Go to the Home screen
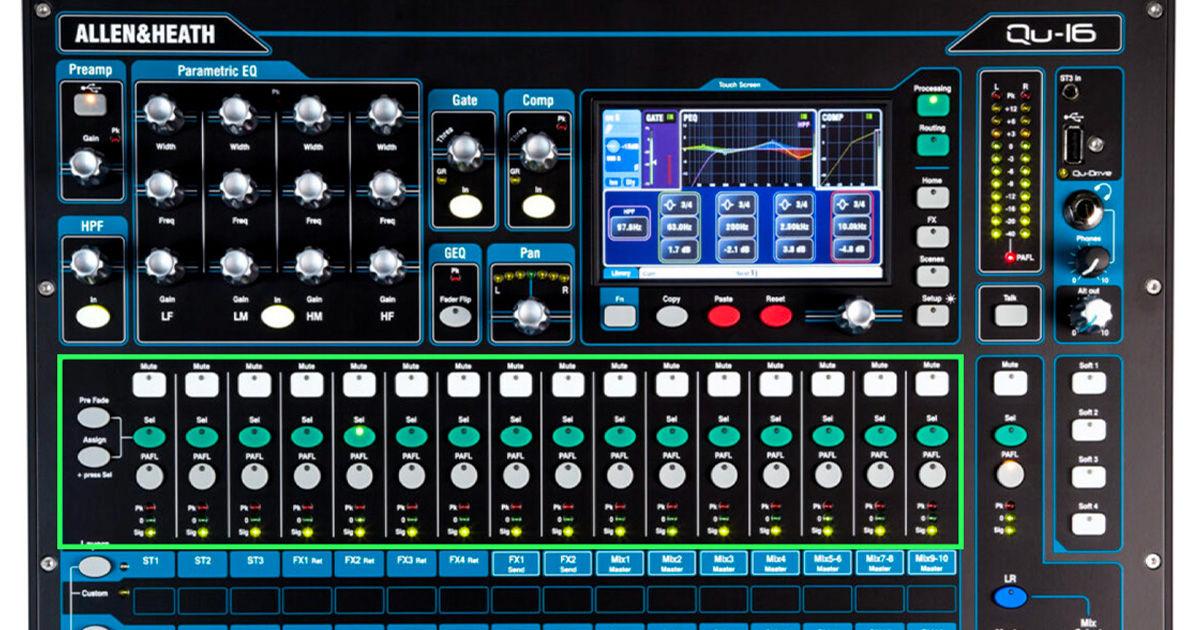Screen dimensions: 1200x630 [x=932, y=197]
